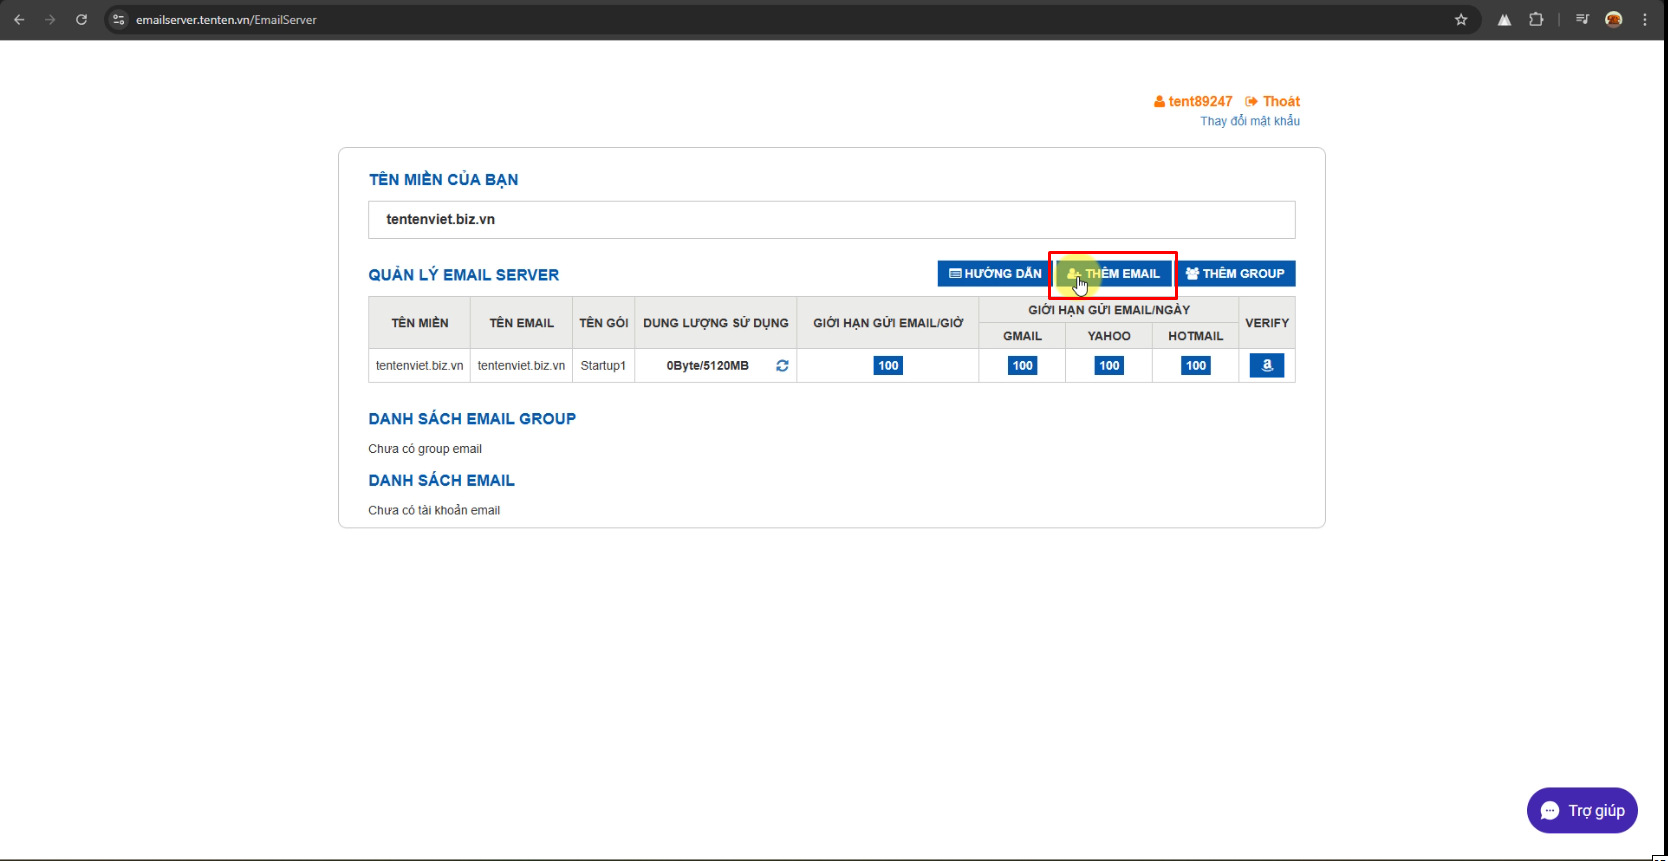The height and width of the screenshot is (861, 1668).
Task: Open the browser three-dot menu
Action: (1645, 19)
